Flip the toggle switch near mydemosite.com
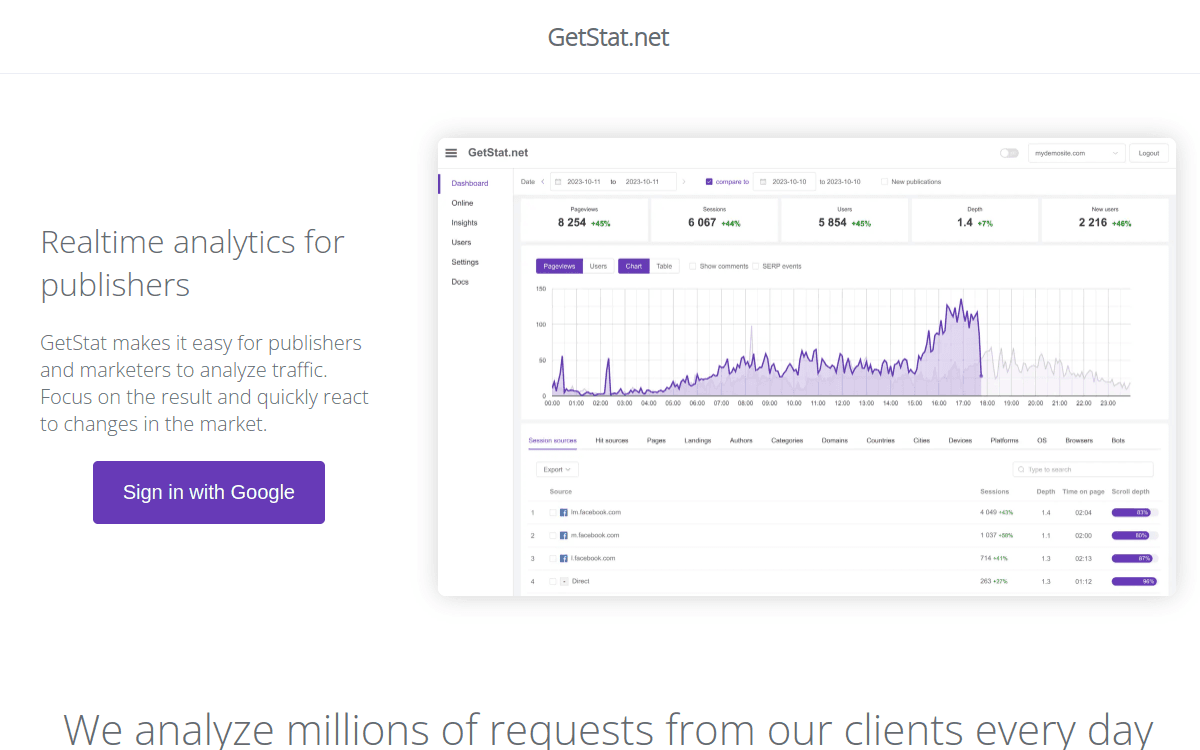Viewport: 1200px width, 750px height. tap(1009, 152)
